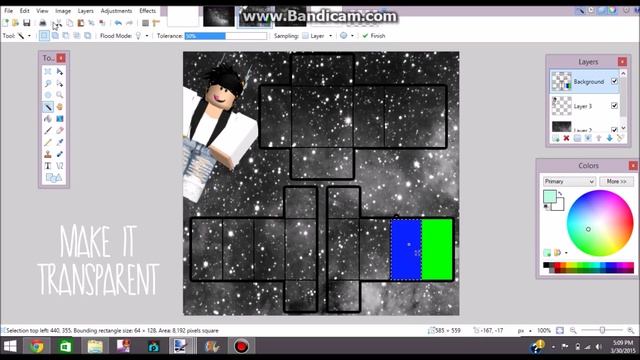This screenshot has height=360, width=640.
Task: Choose Invert (xor) selection mode
Action: [x=88, y=36]
